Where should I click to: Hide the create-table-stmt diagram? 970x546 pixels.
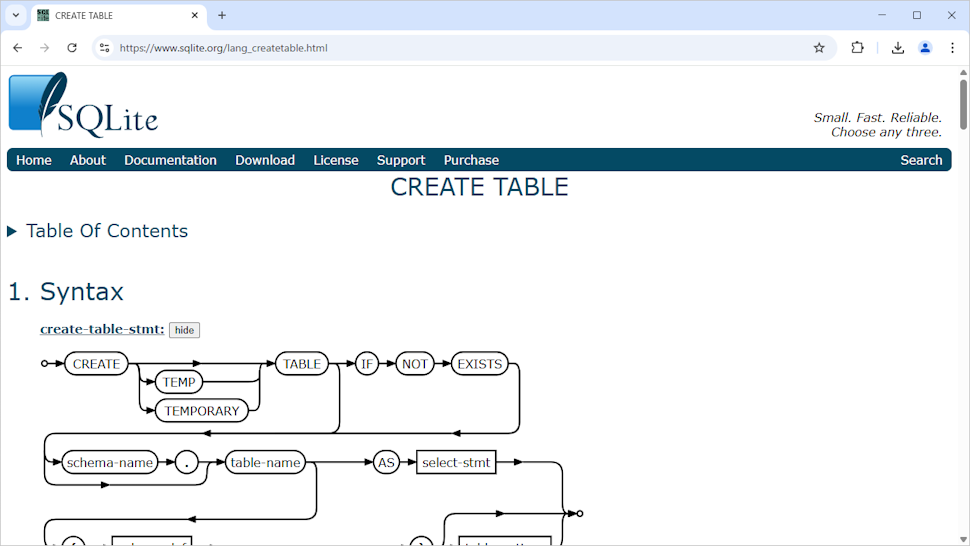tap(184, 330)
